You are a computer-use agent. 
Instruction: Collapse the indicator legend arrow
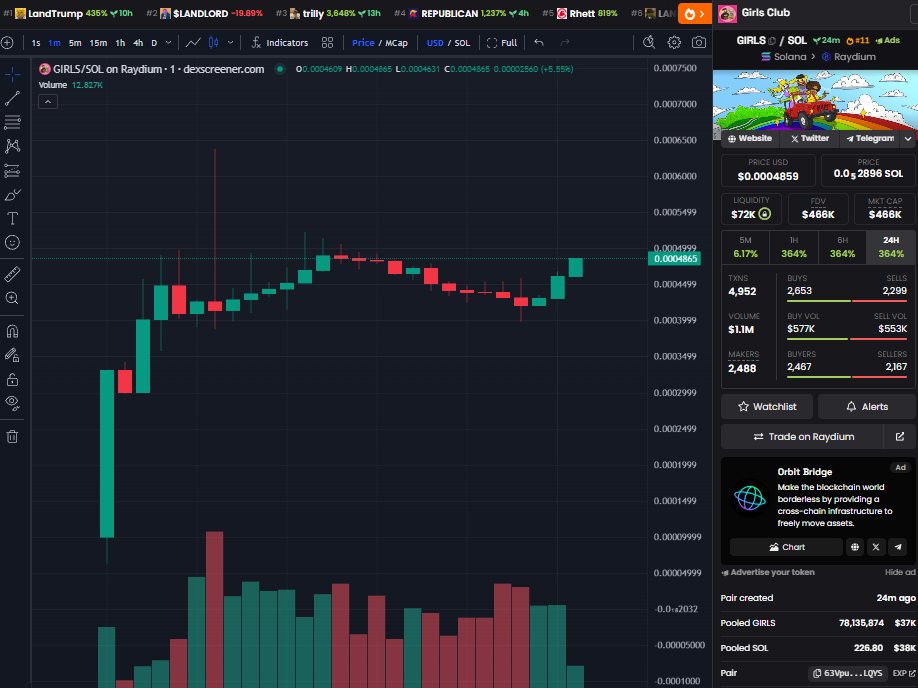pos(48,102)
